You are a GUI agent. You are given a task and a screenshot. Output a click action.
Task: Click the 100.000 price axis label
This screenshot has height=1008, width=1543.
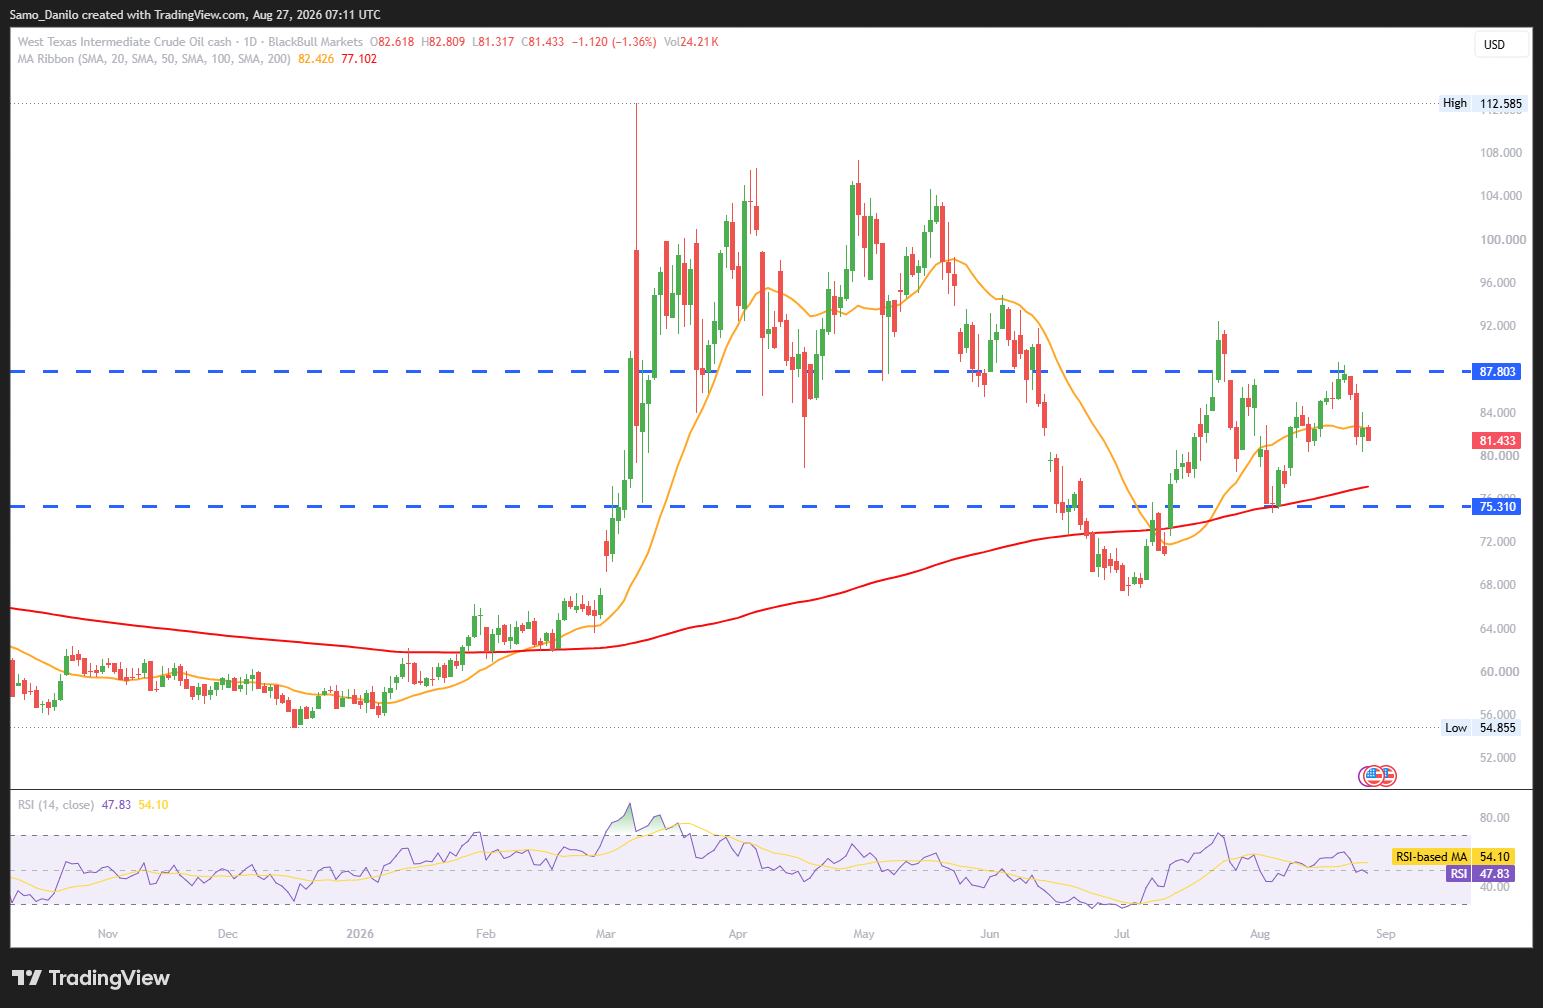click(x=1503, y=240)
